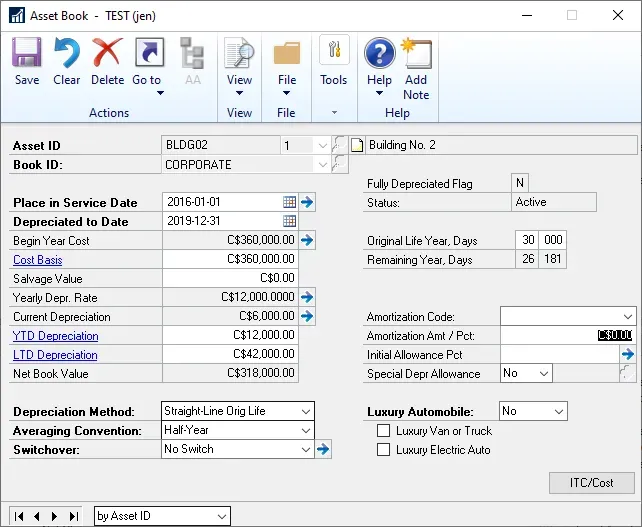Image resolution: width=642 pixels, height=527 pixels.
Task: Expand the Depreciation Method dropdown
Action: coord(305,411)
